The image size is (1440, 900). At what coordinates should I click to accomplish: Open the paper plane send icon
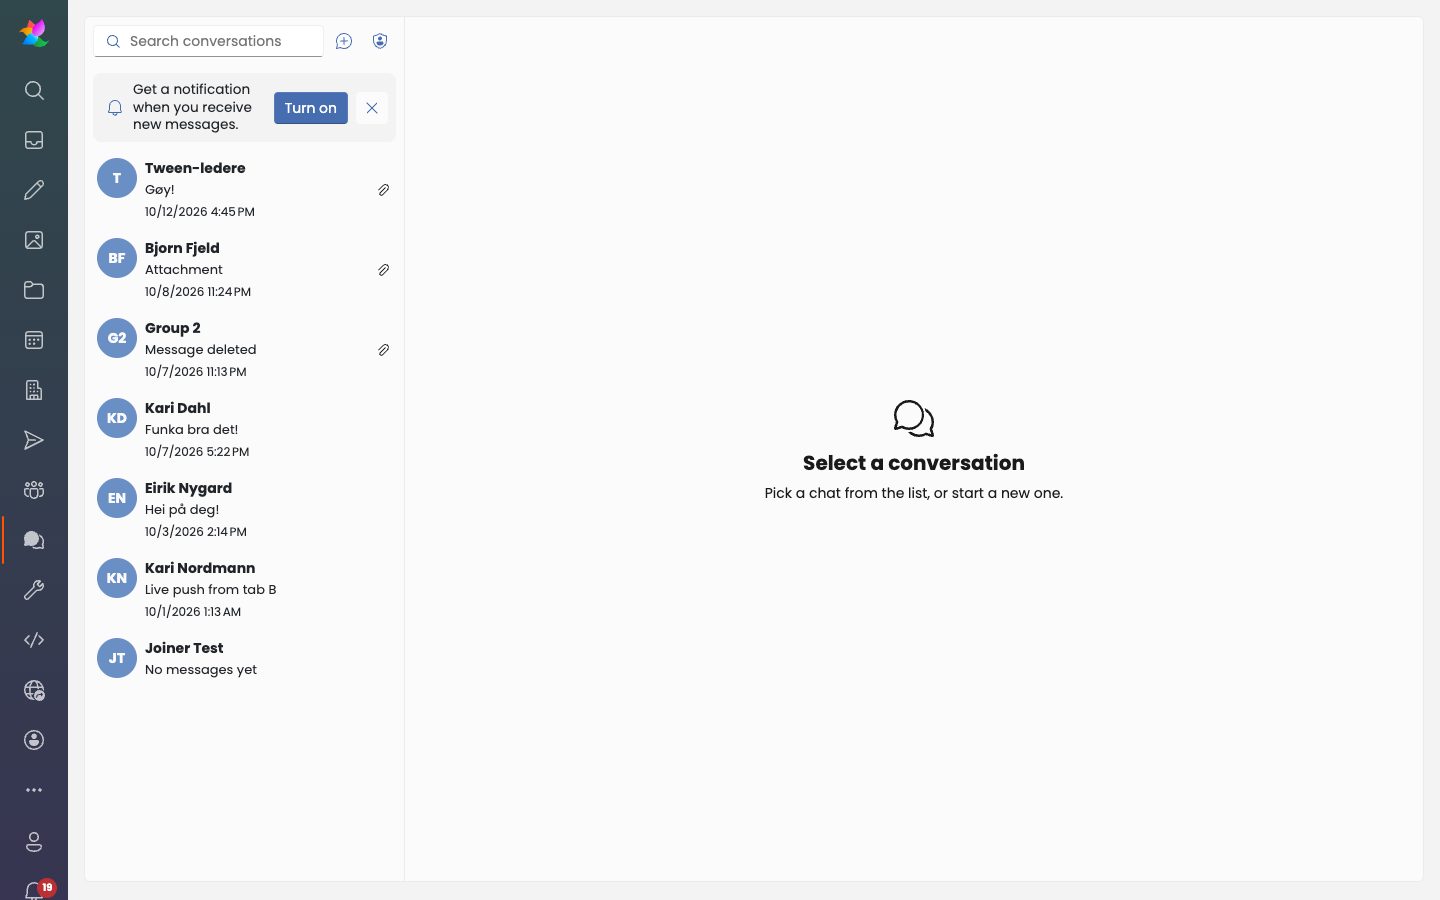click(x=34, y=440)
